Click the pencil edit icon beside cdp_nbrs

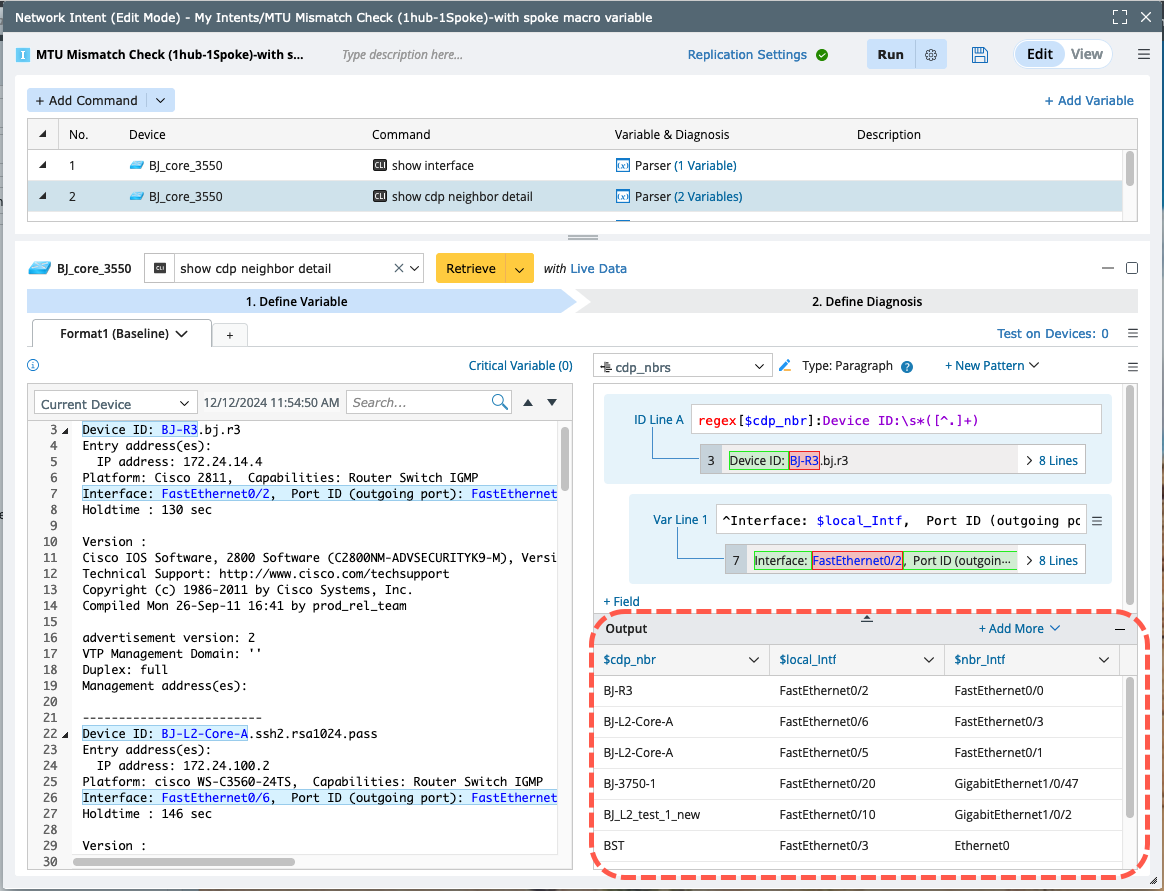point(785,366)
